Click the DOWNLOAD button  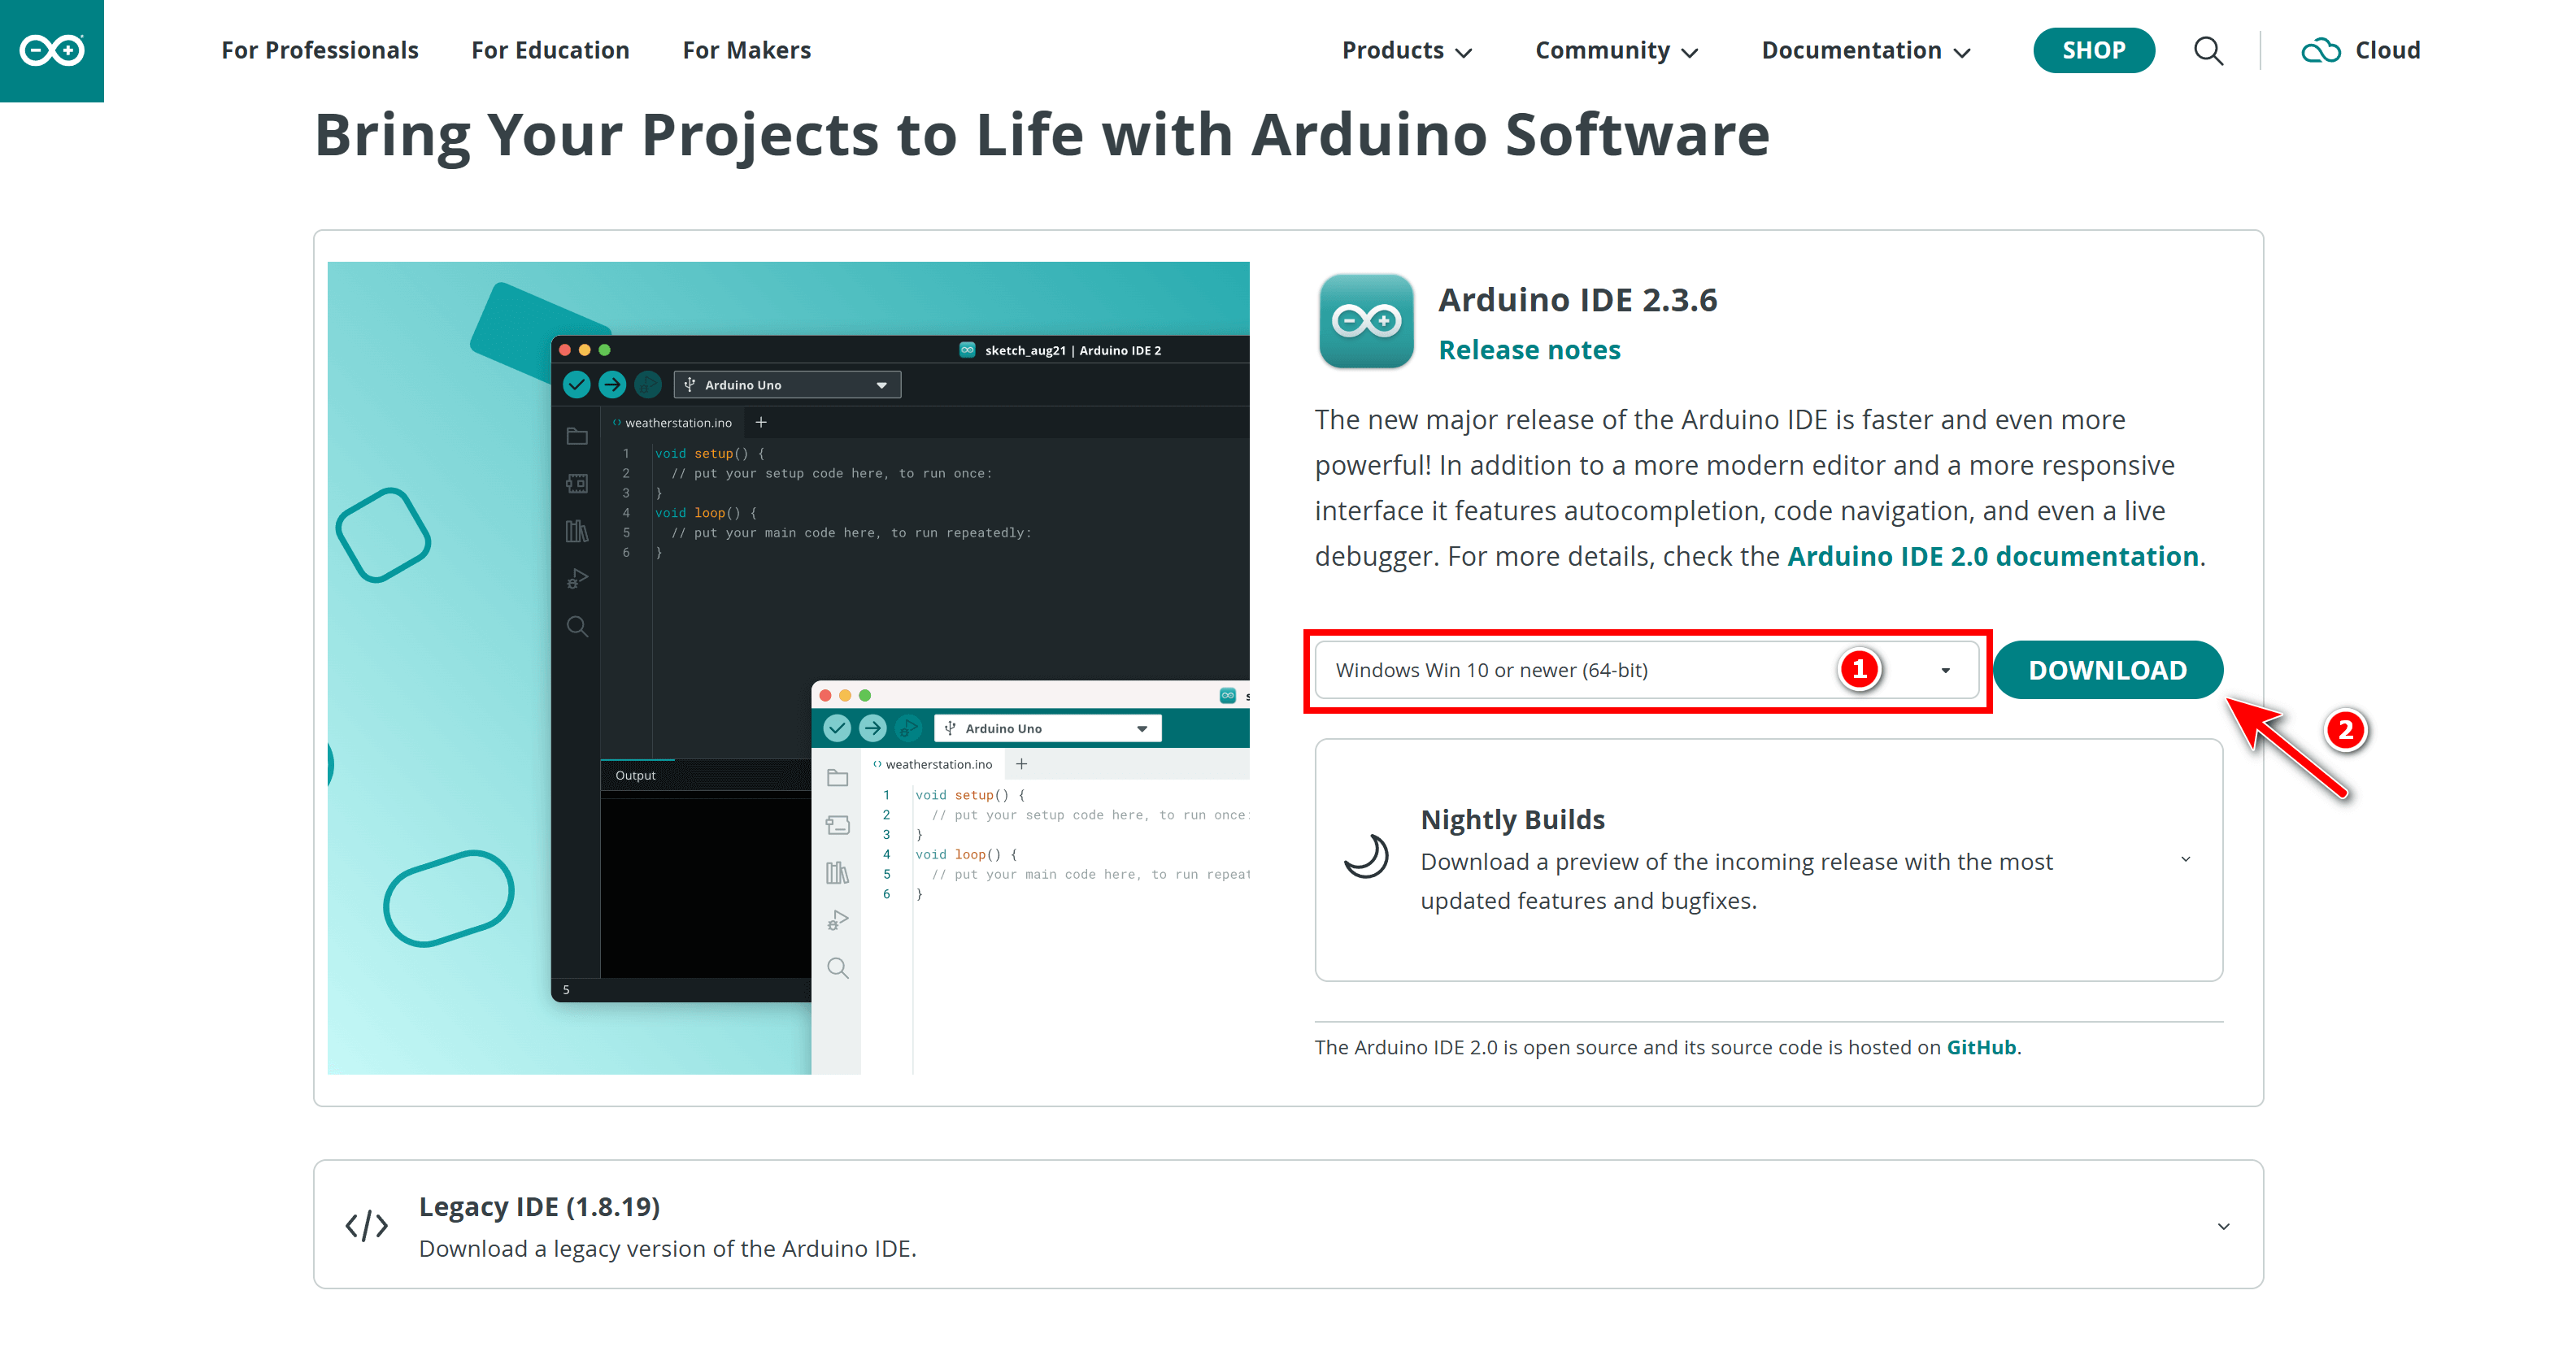(x=2108, y=669)
